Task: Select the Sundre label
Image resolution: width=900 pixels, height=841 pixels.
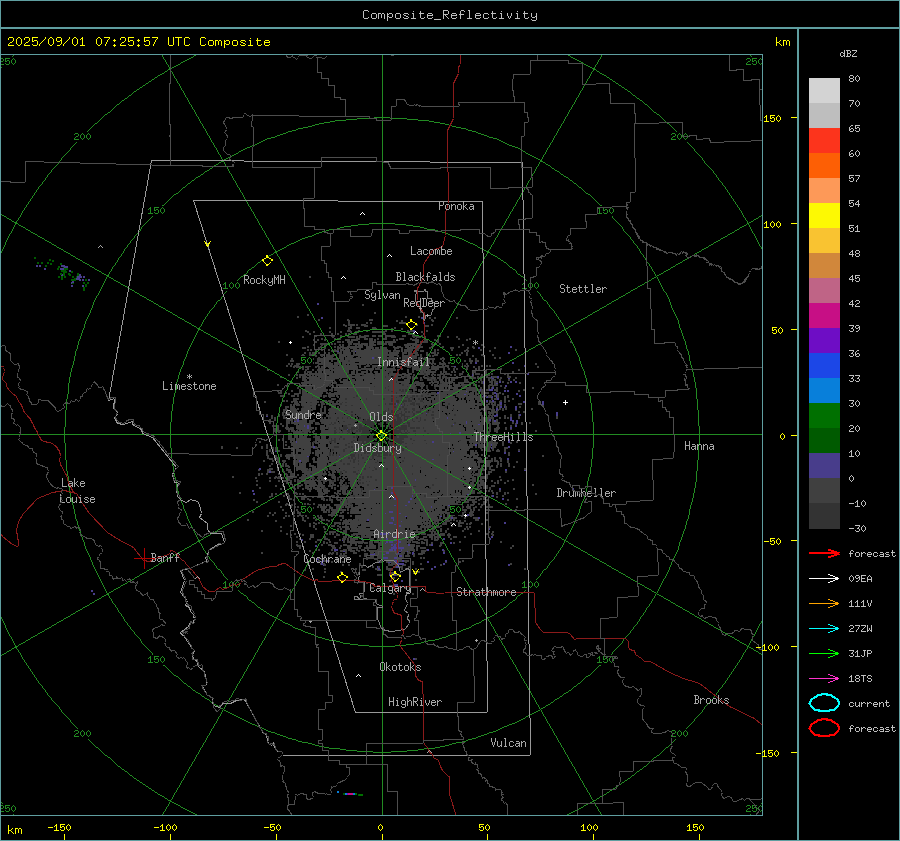Action: point(303,414)
